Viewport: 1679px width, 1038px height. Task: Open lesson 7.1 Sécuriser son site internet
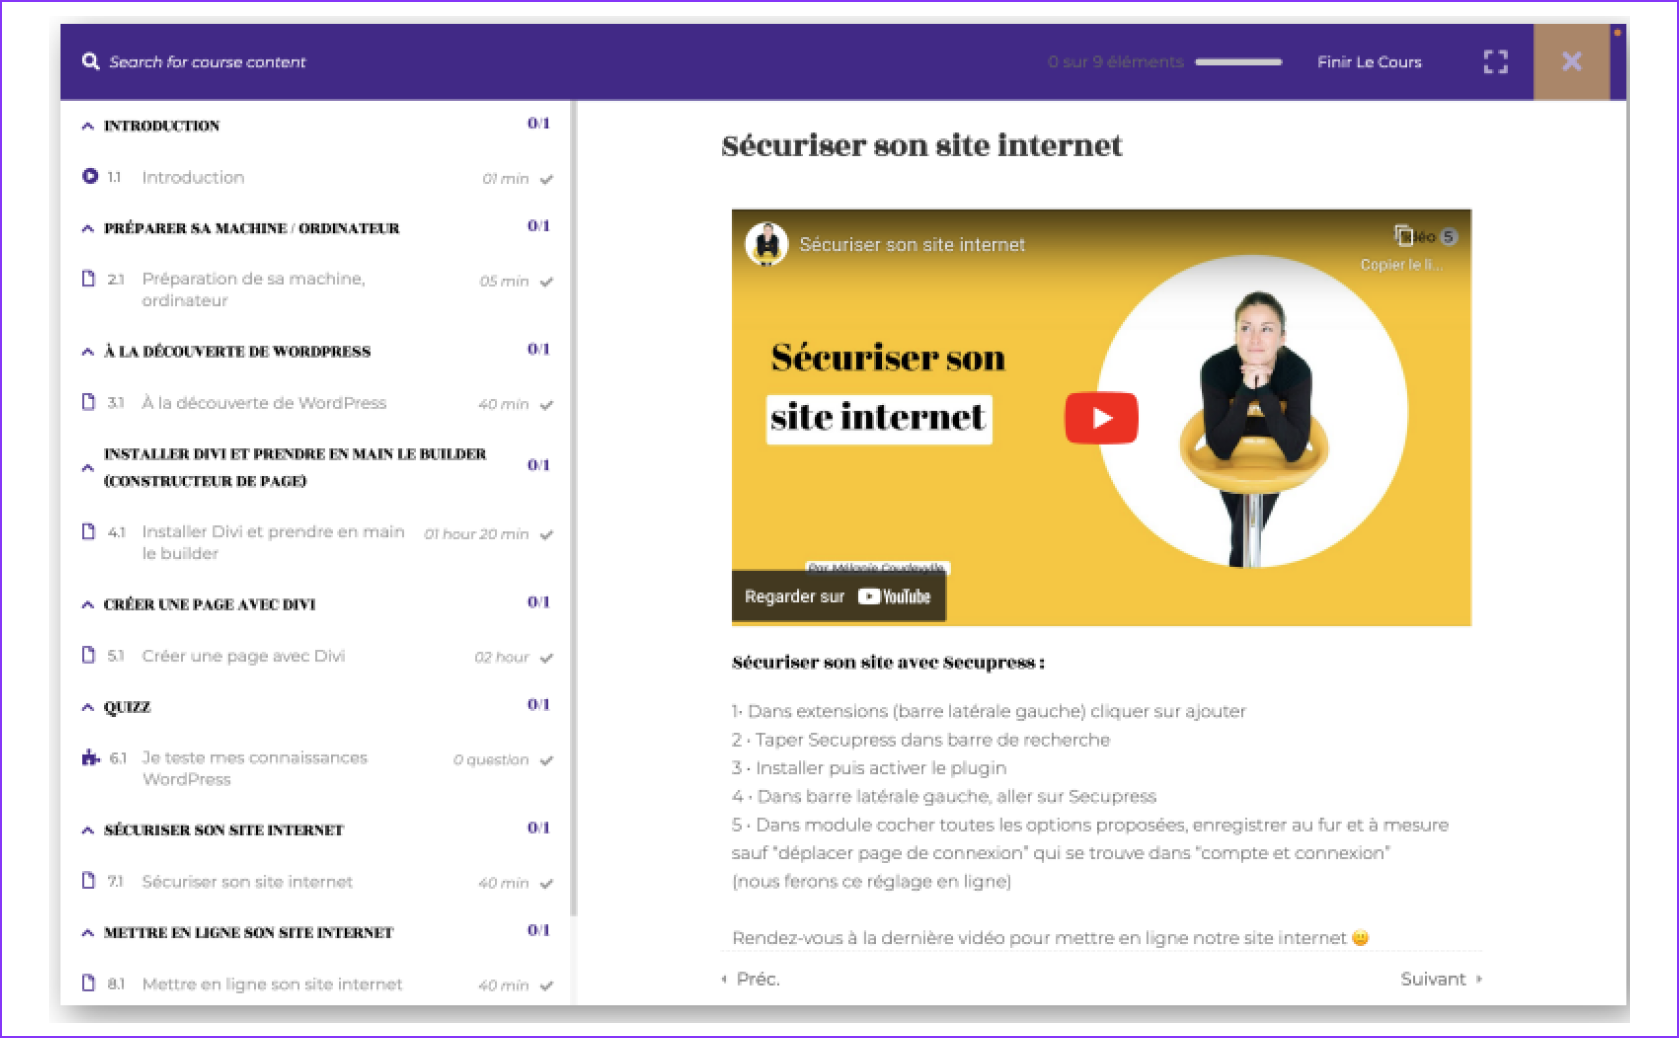[x=247, y=882]
